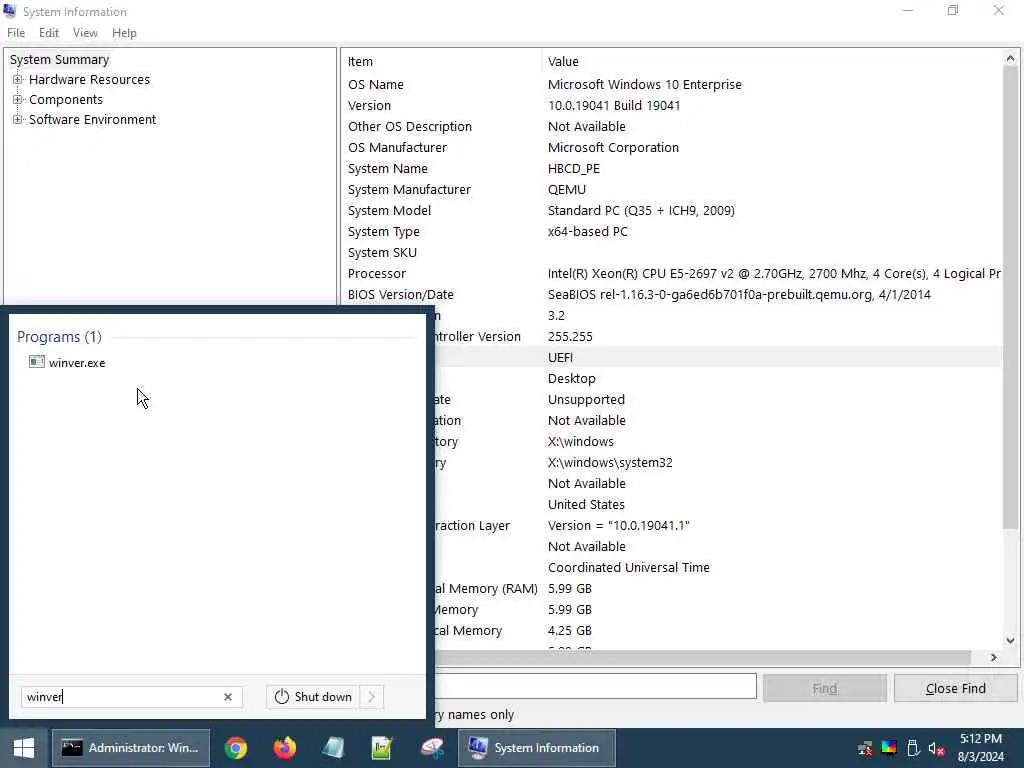Switch to Administrator command prompt in taskbar
The width and height of the screenshot is (1024, 768).
(131, 748)
